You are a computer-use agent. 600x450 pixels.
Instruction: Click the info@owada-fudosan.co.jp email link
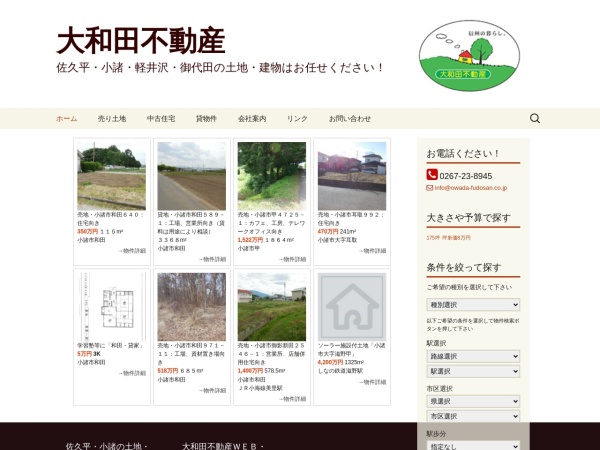coord(471,188)
